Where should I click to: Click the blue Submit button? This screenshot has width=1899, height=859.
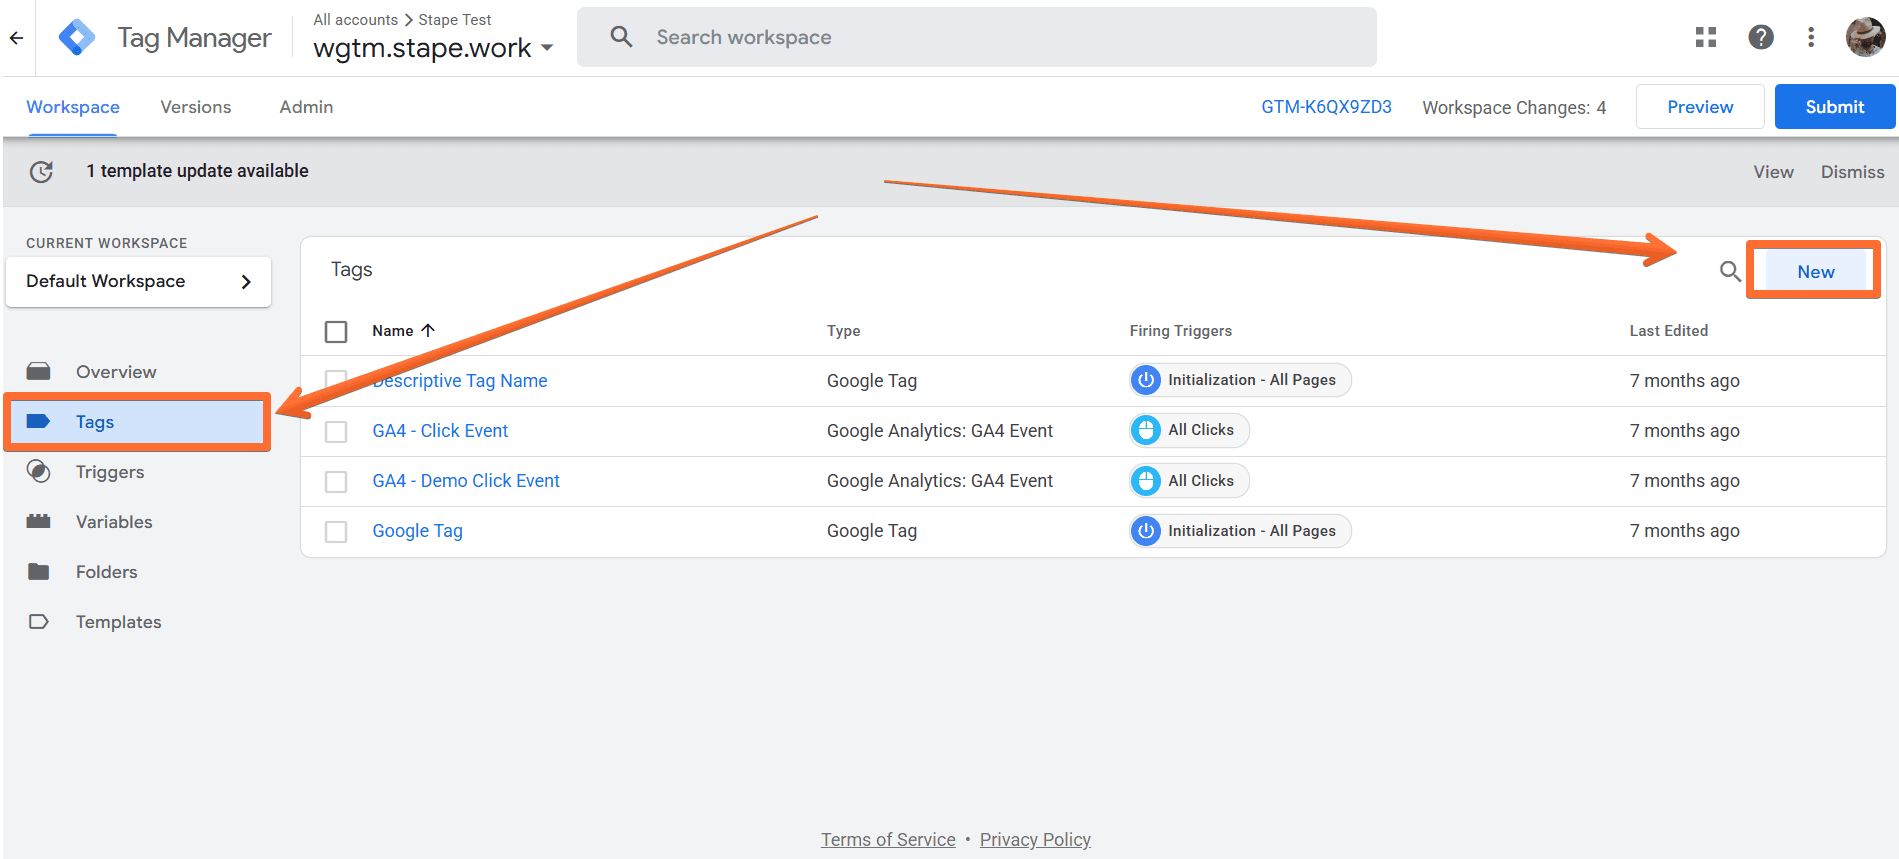(1834, 107)
